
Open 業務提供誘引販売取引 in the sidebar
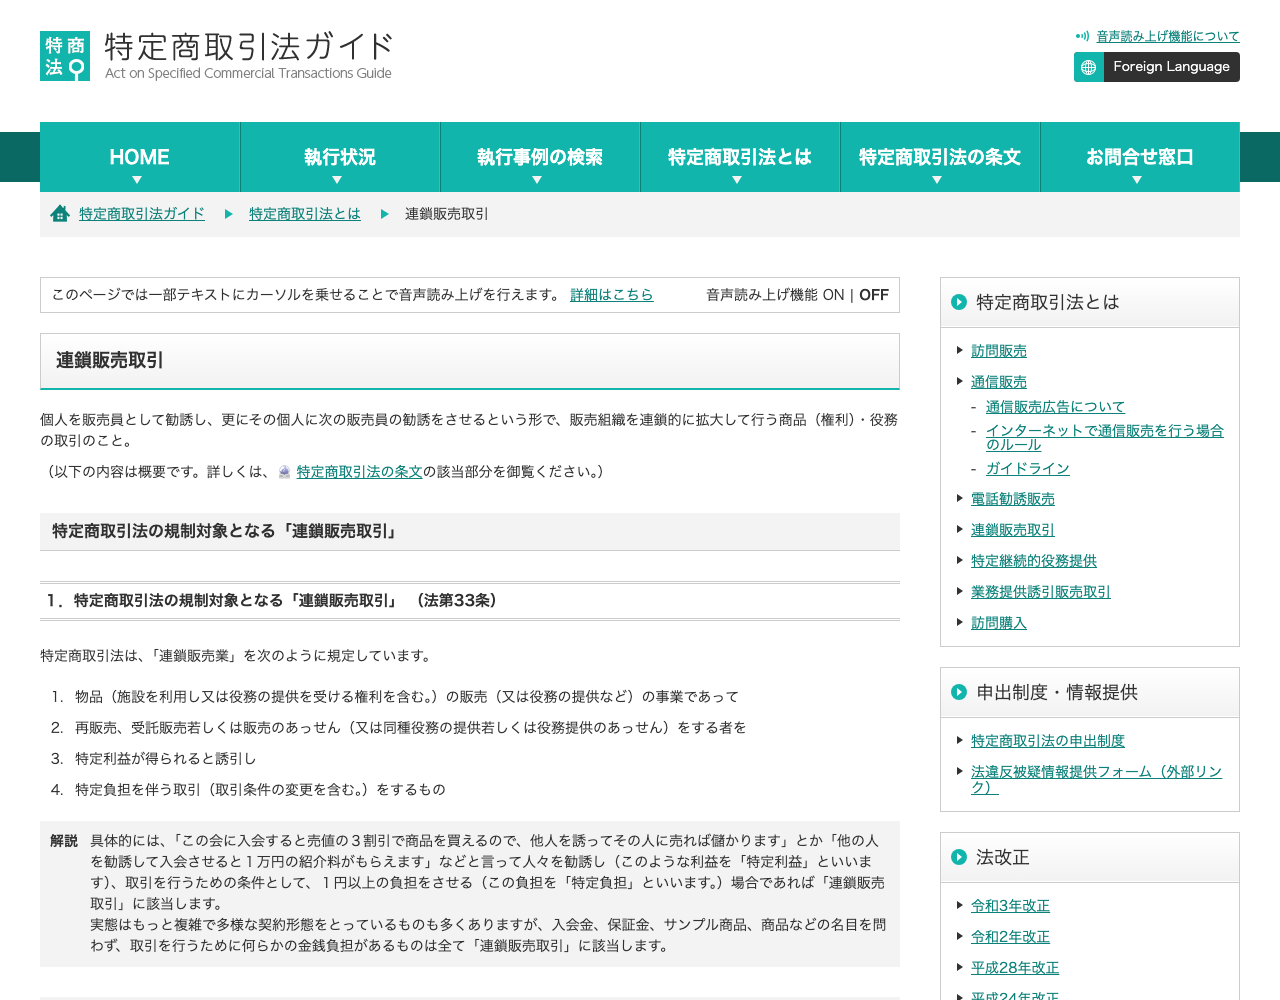coord(1041,592)
